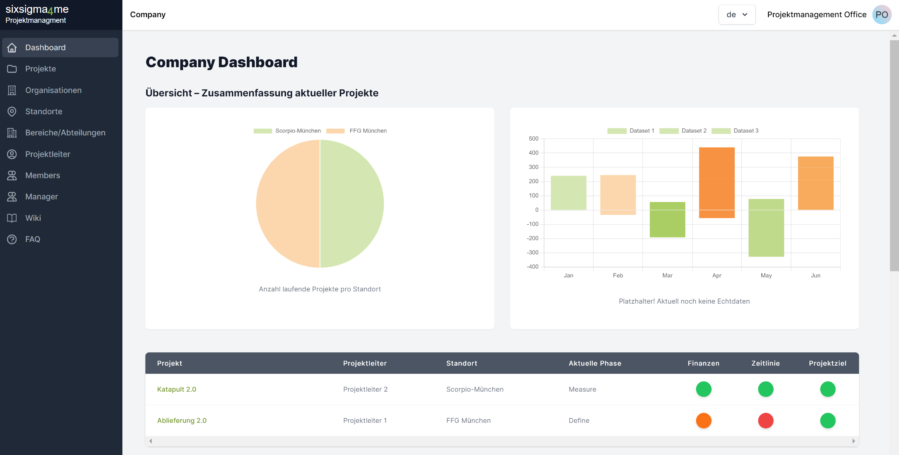Click the orange pie chart half
Viewport: 899px width, 455px height.
pyautogui.click(x=288, y=203)
